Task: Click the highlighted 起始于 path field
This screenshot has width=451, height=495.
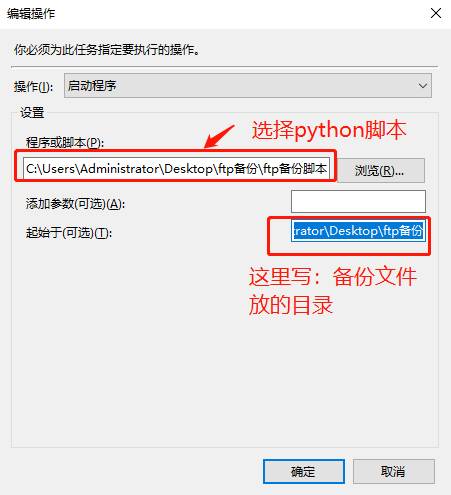Action: [x=358, y=231]
